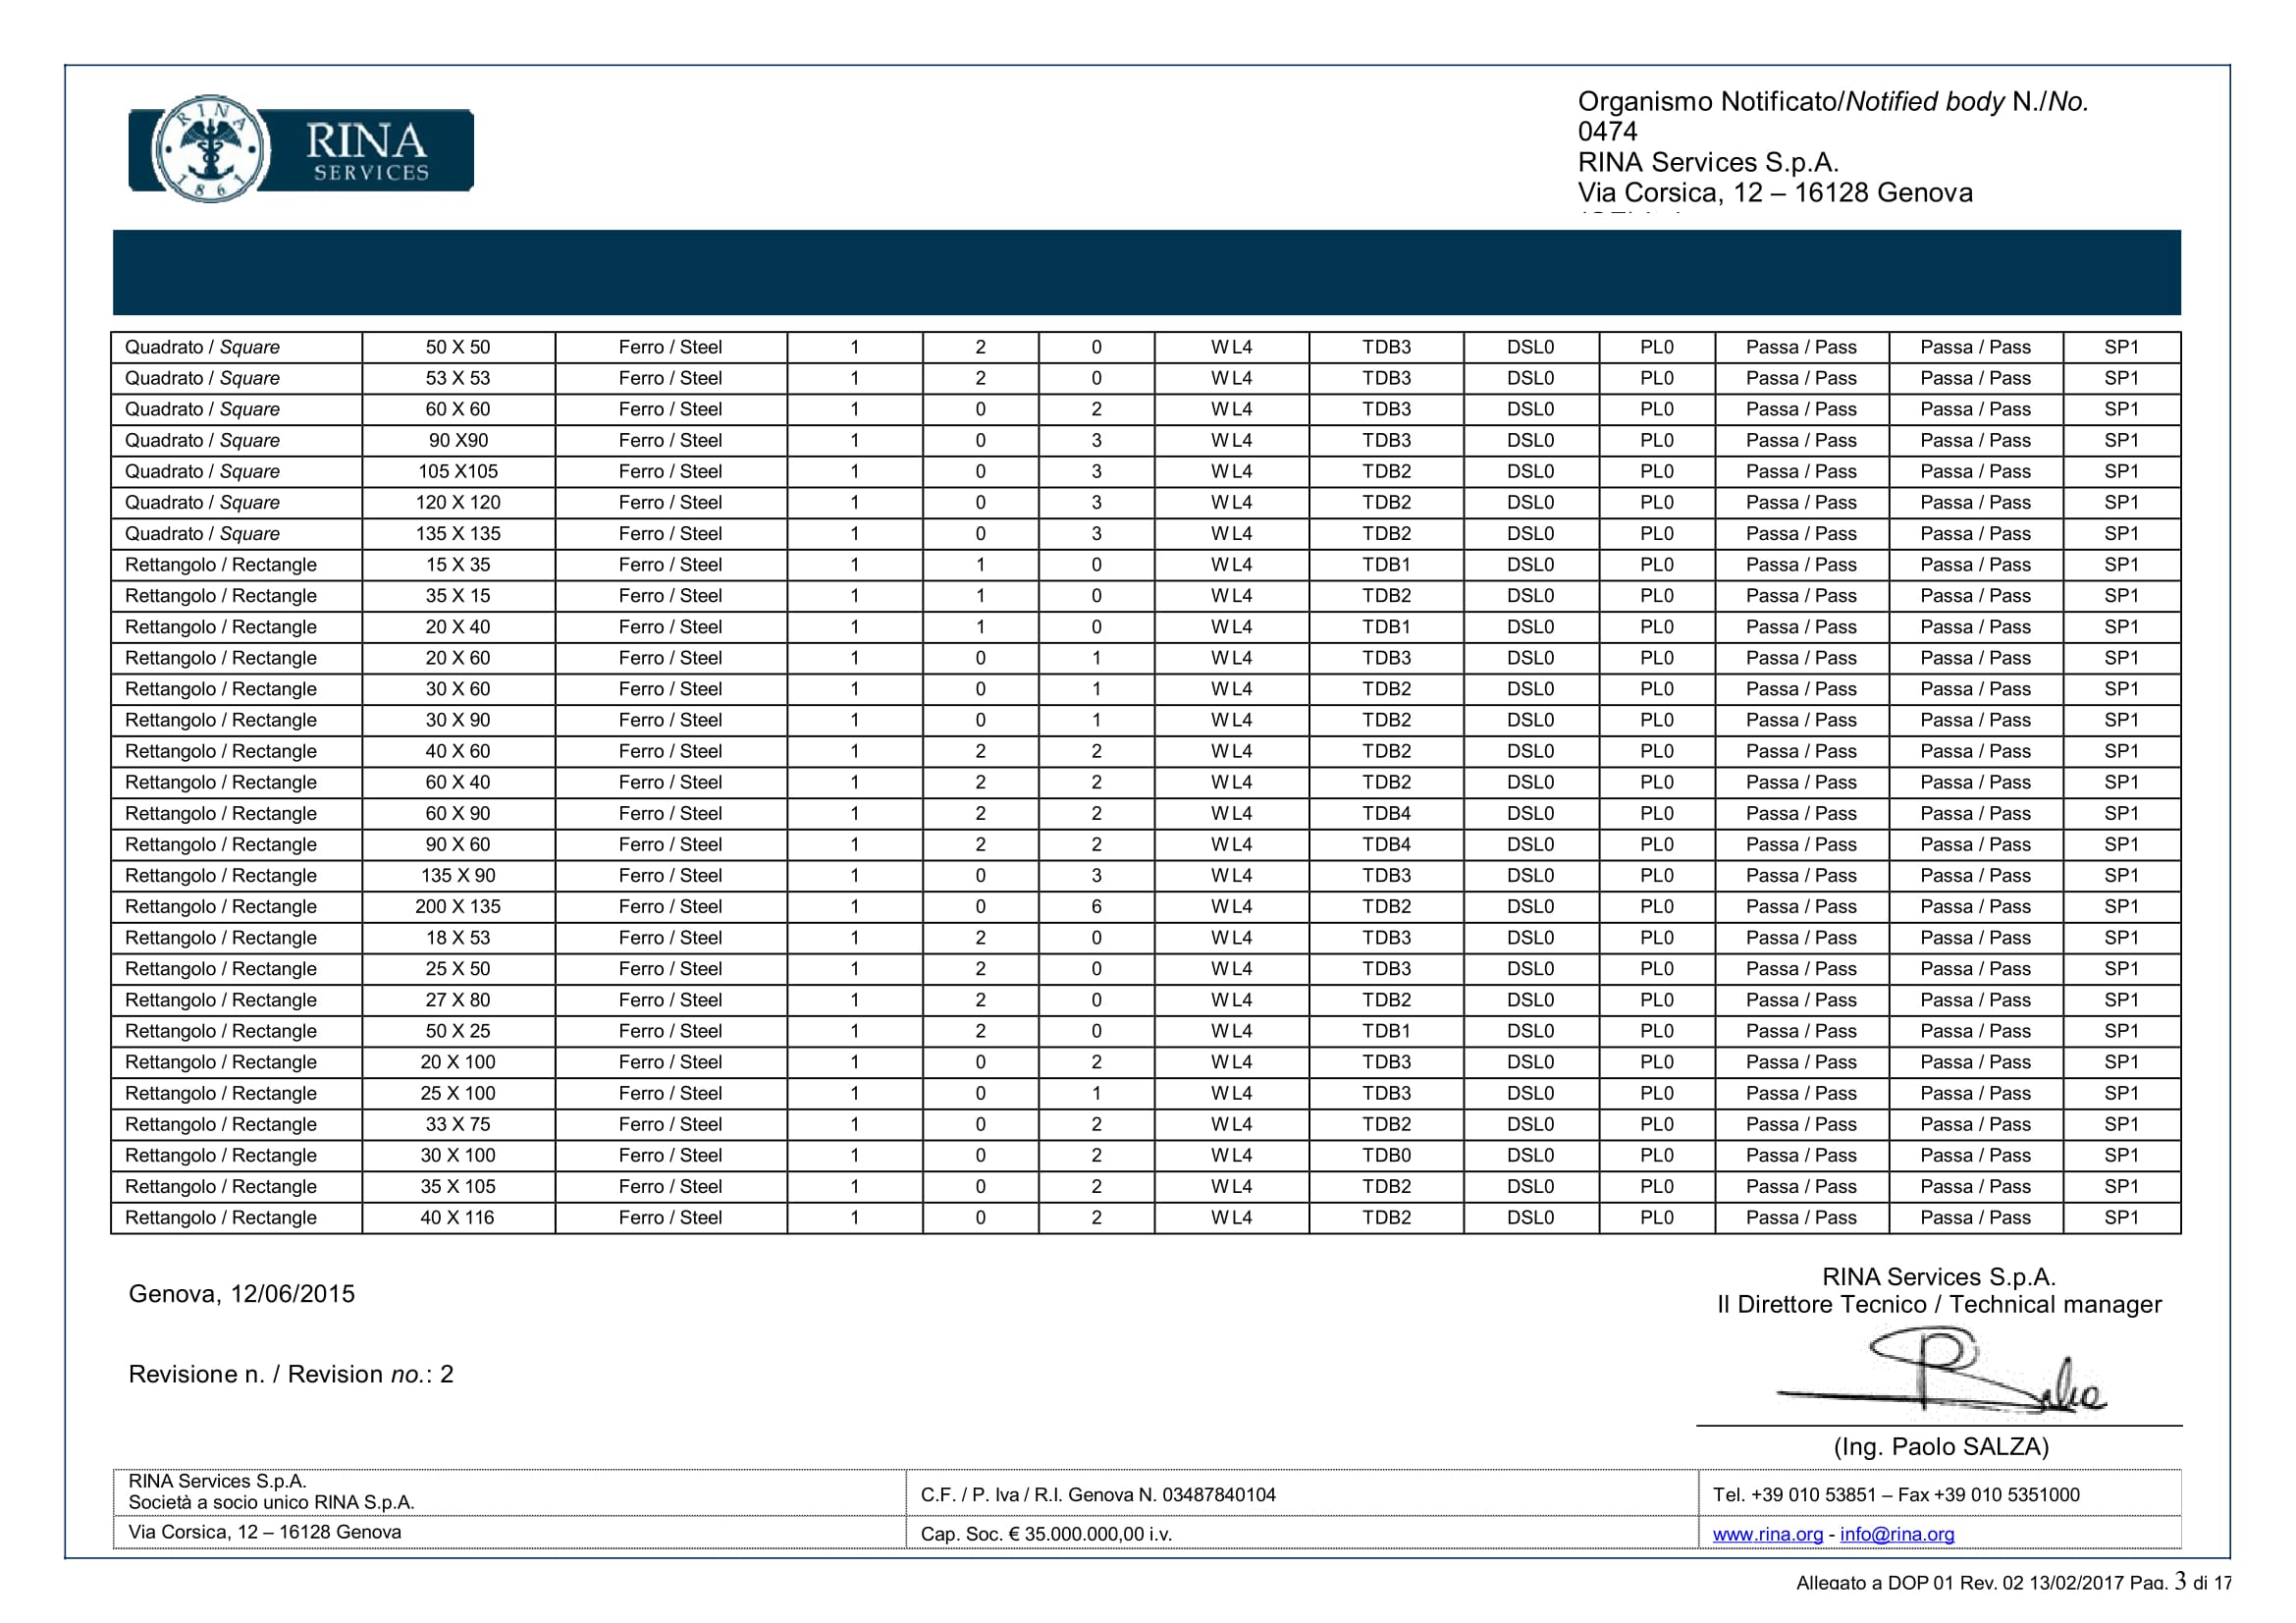The image size is (2296, 1623).
Task: Click the '90 X90' size cell
Action: pyautogui.click(x=458, y=440)
